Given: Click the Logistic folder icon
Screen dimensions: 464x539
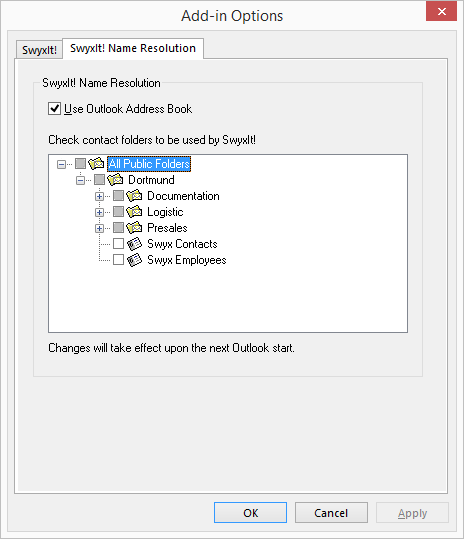Looking at the screenshot, I should pyautogui.click(x=134, y=212).
